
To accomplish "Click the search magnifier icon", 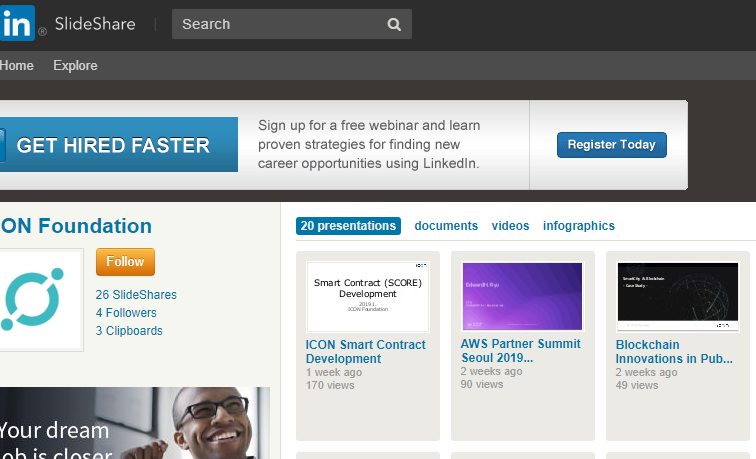I will point(394,24).
